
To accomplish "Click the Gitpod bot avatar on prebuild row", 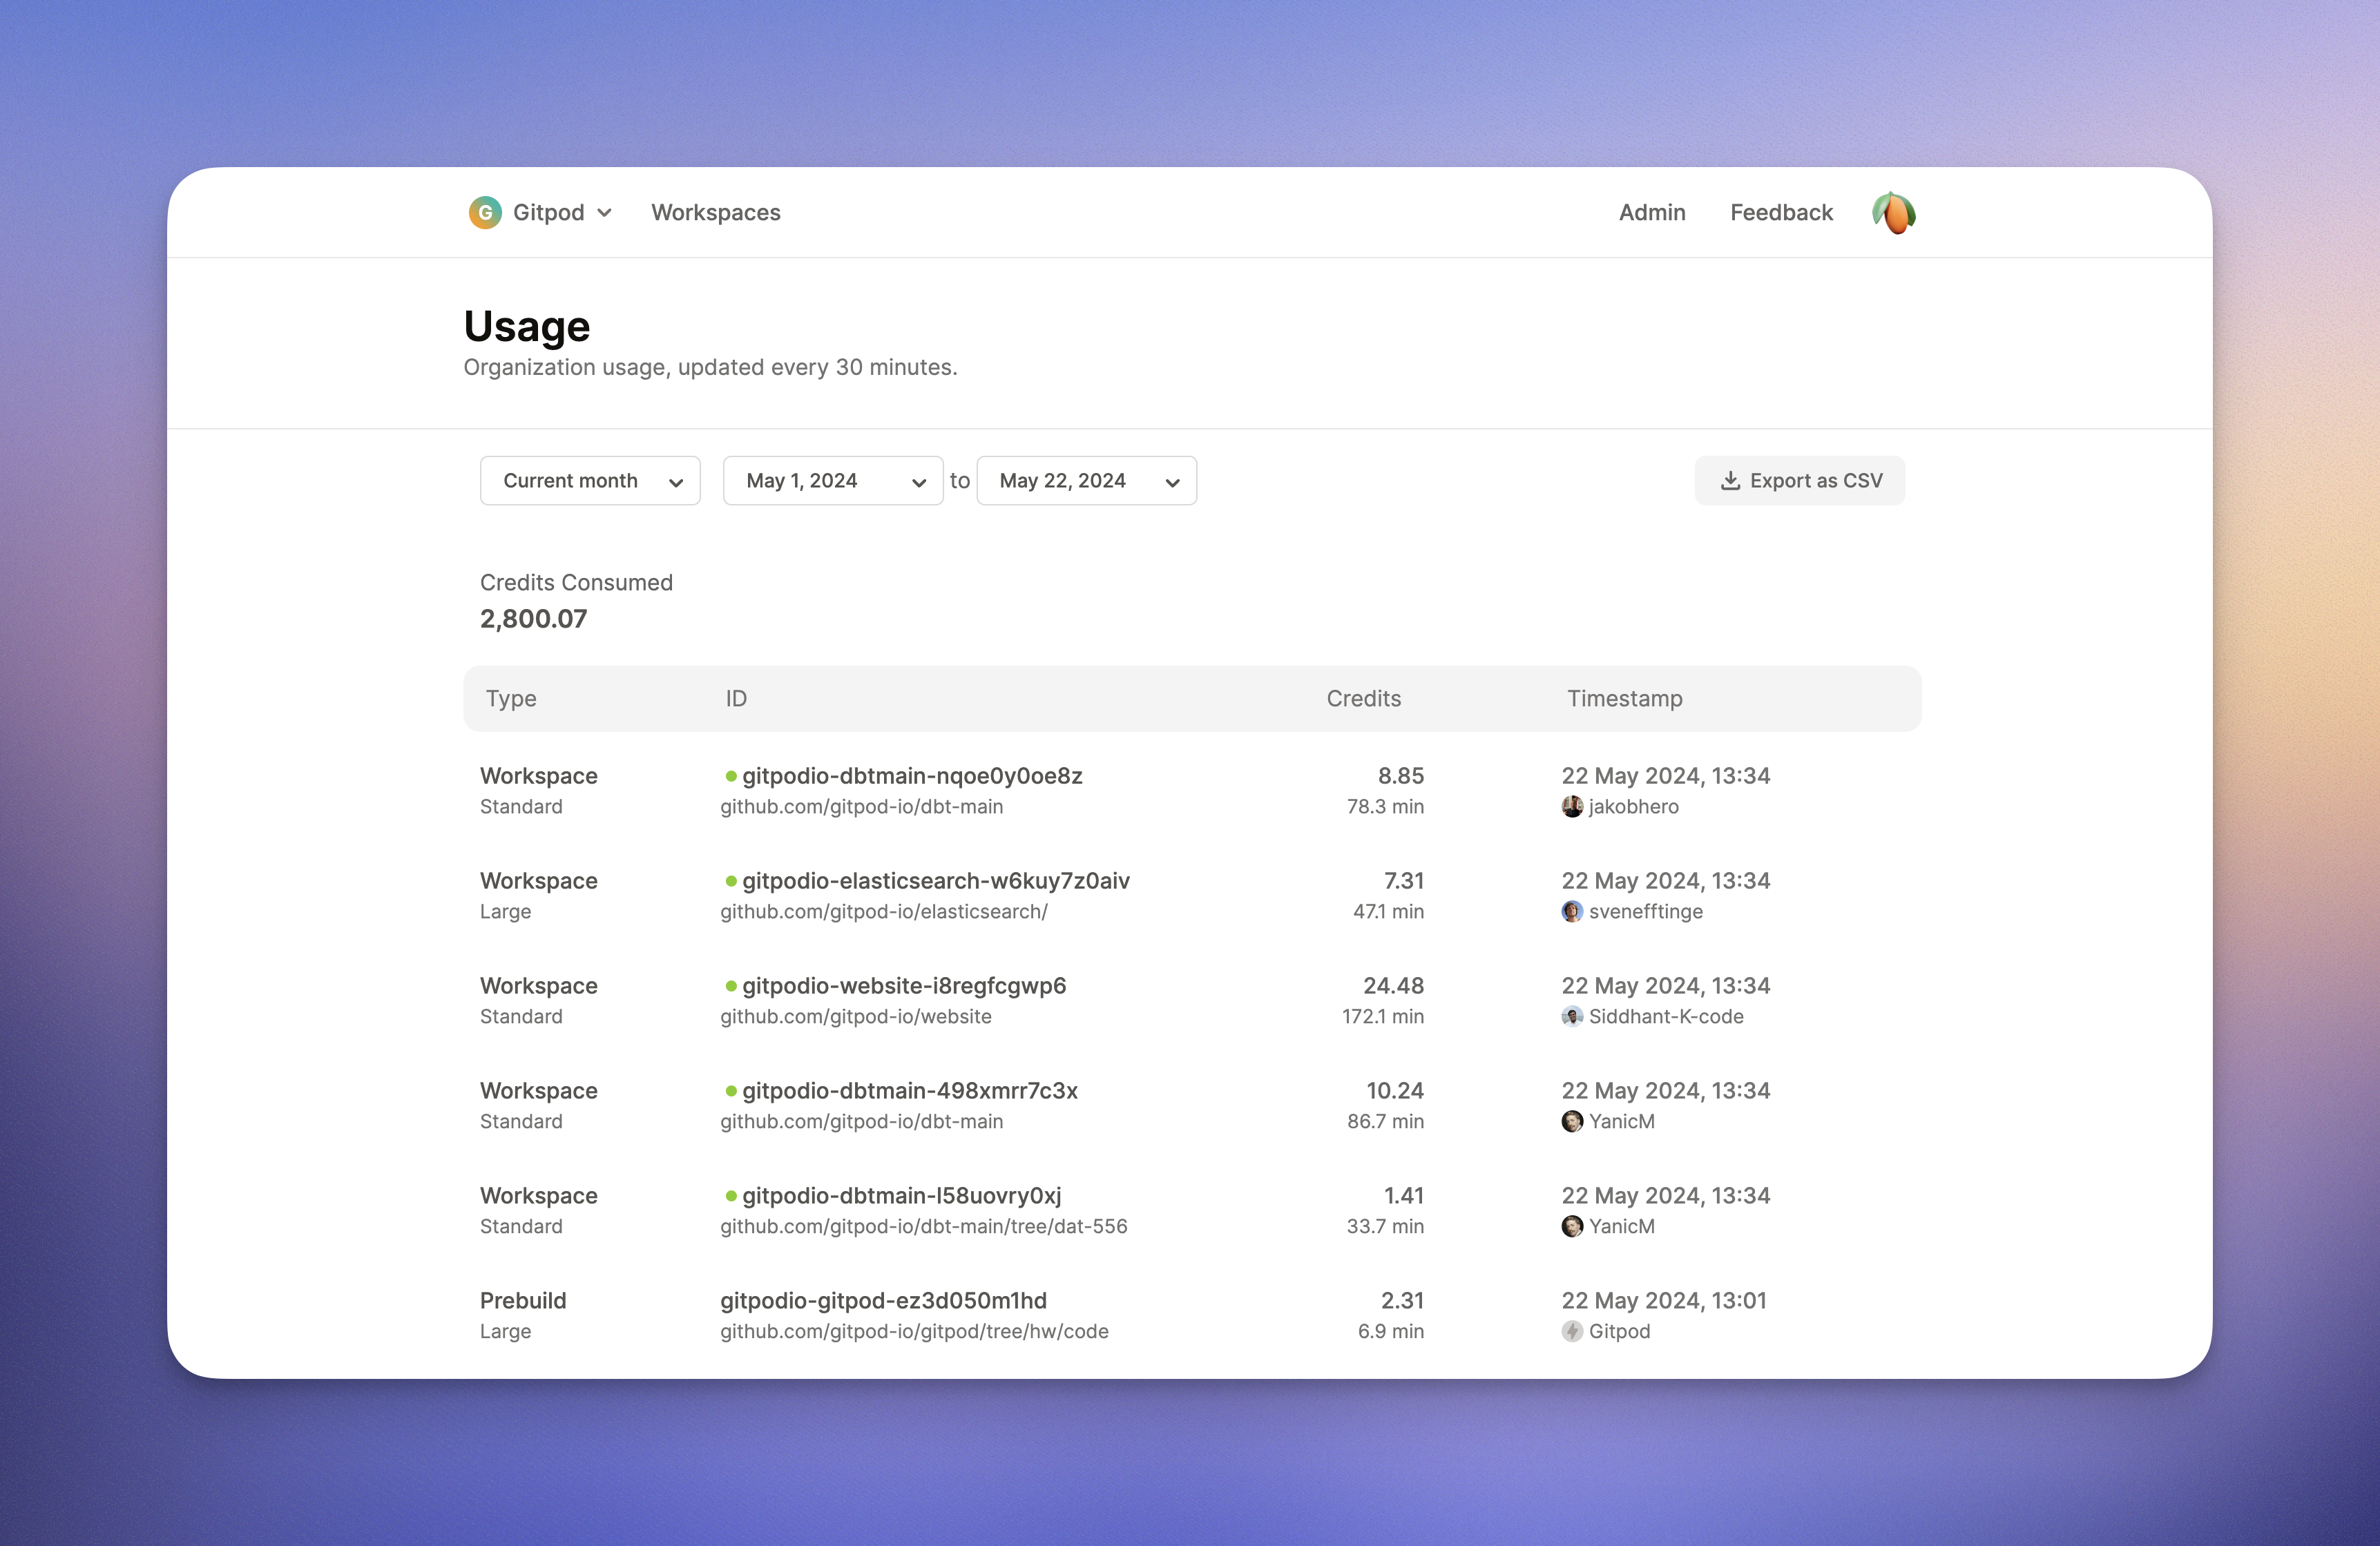I will pyautogui.click(x=1572, y=1332).
